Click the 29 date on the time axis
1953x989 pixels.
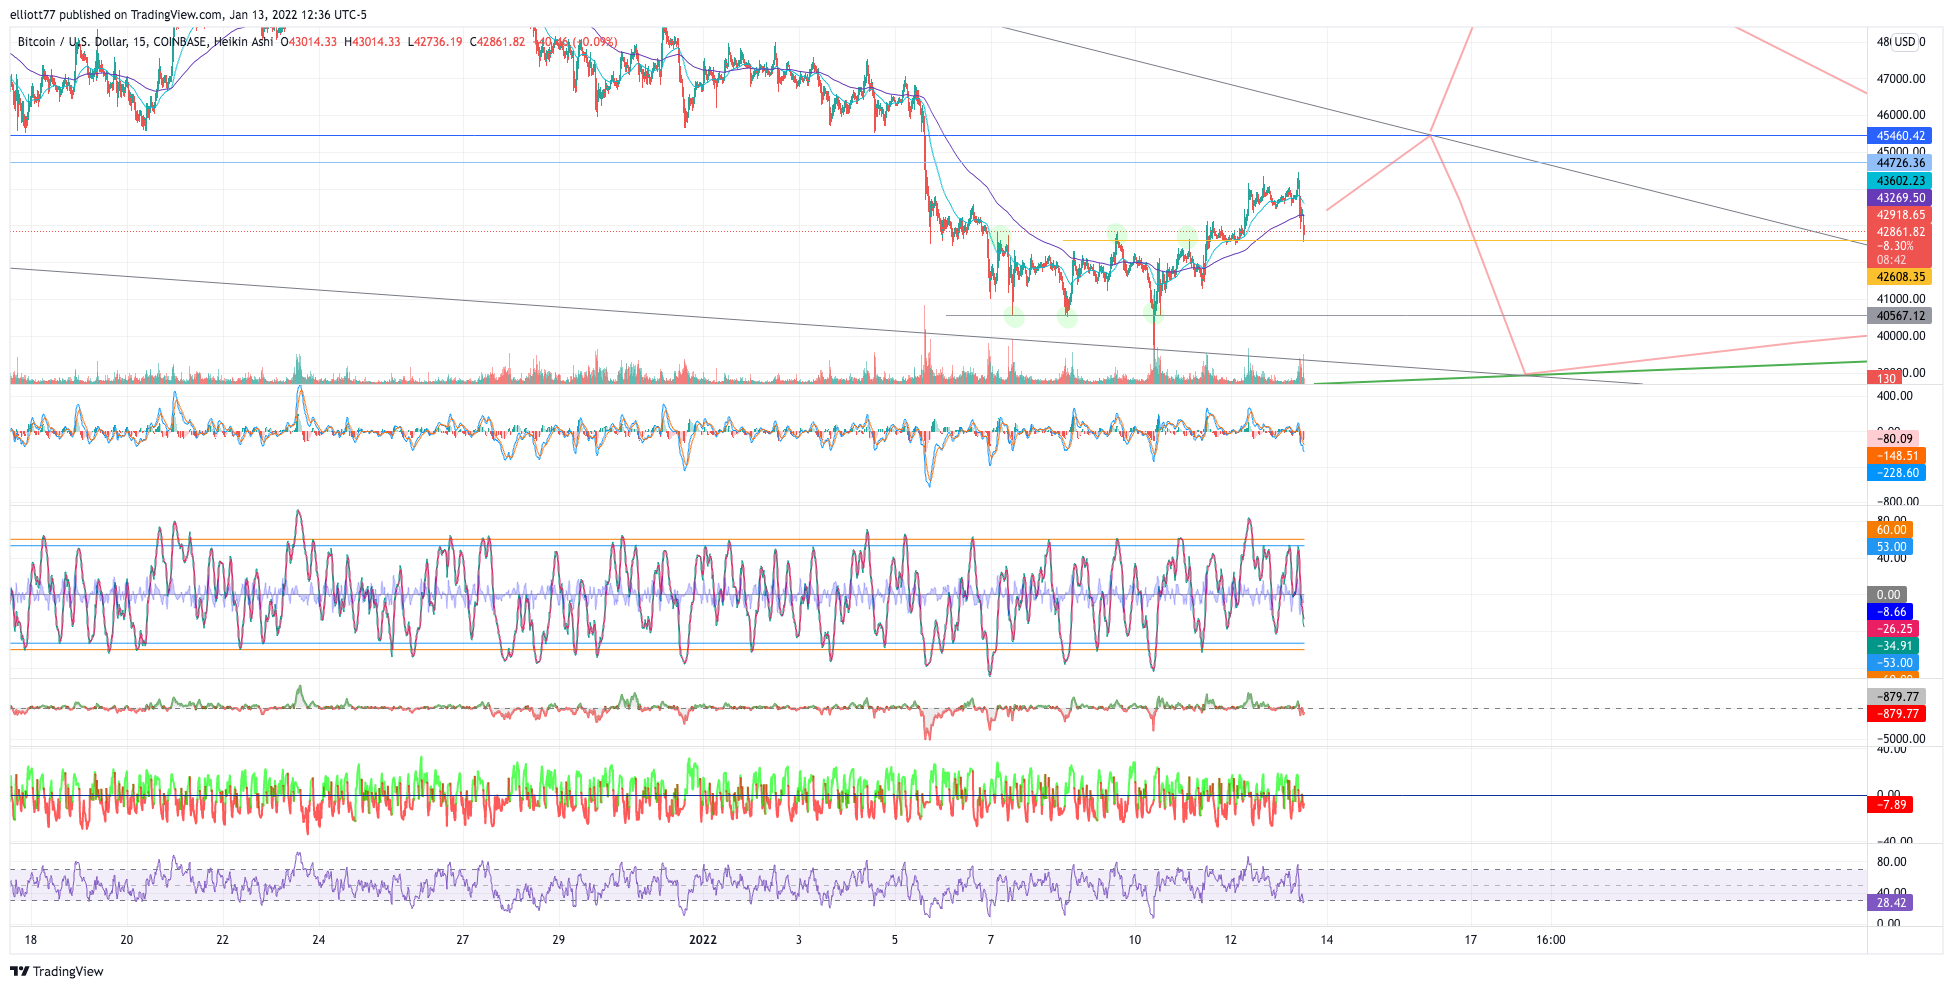(559, 940)
